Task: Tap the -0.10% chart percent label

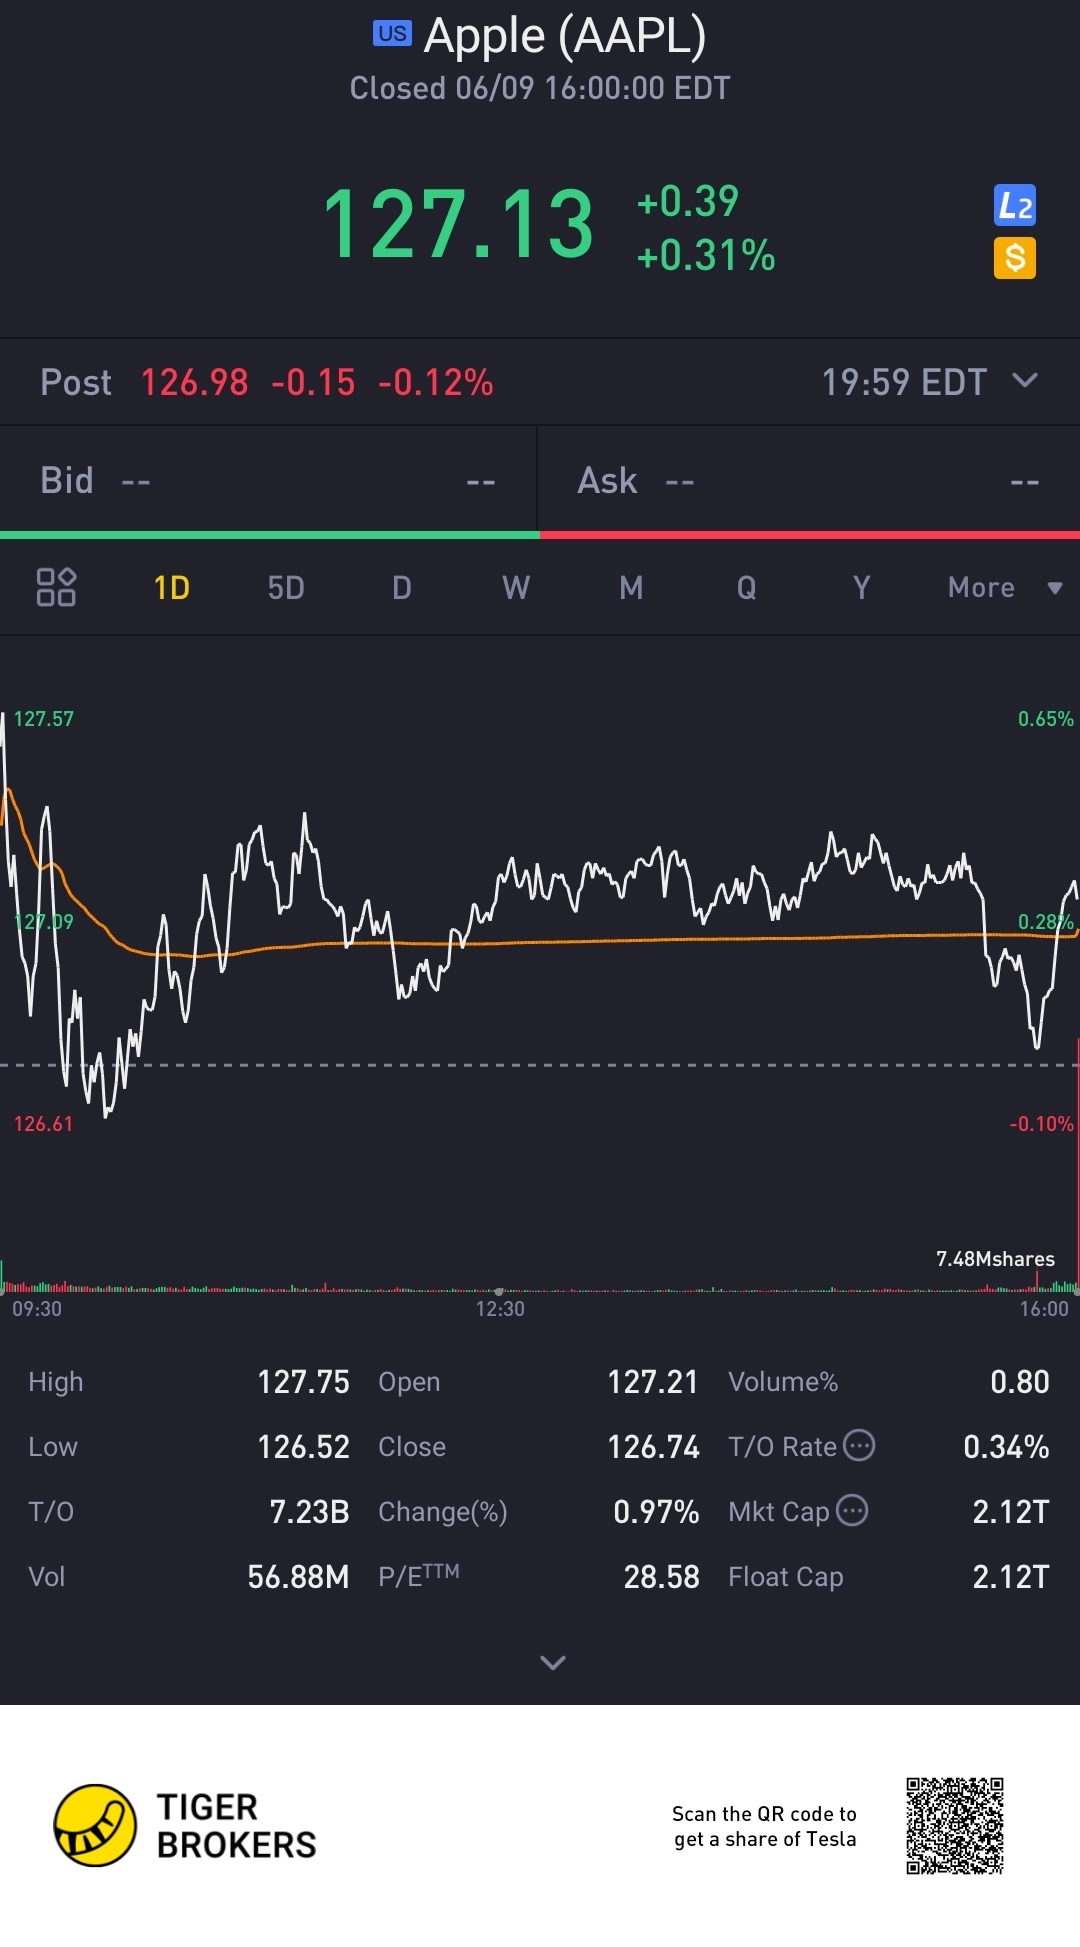Action: point(1042,1124)
